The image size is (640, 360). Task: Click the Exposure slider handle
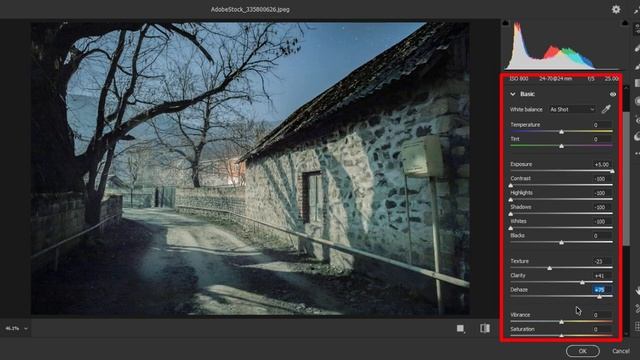tap(612, 171)
